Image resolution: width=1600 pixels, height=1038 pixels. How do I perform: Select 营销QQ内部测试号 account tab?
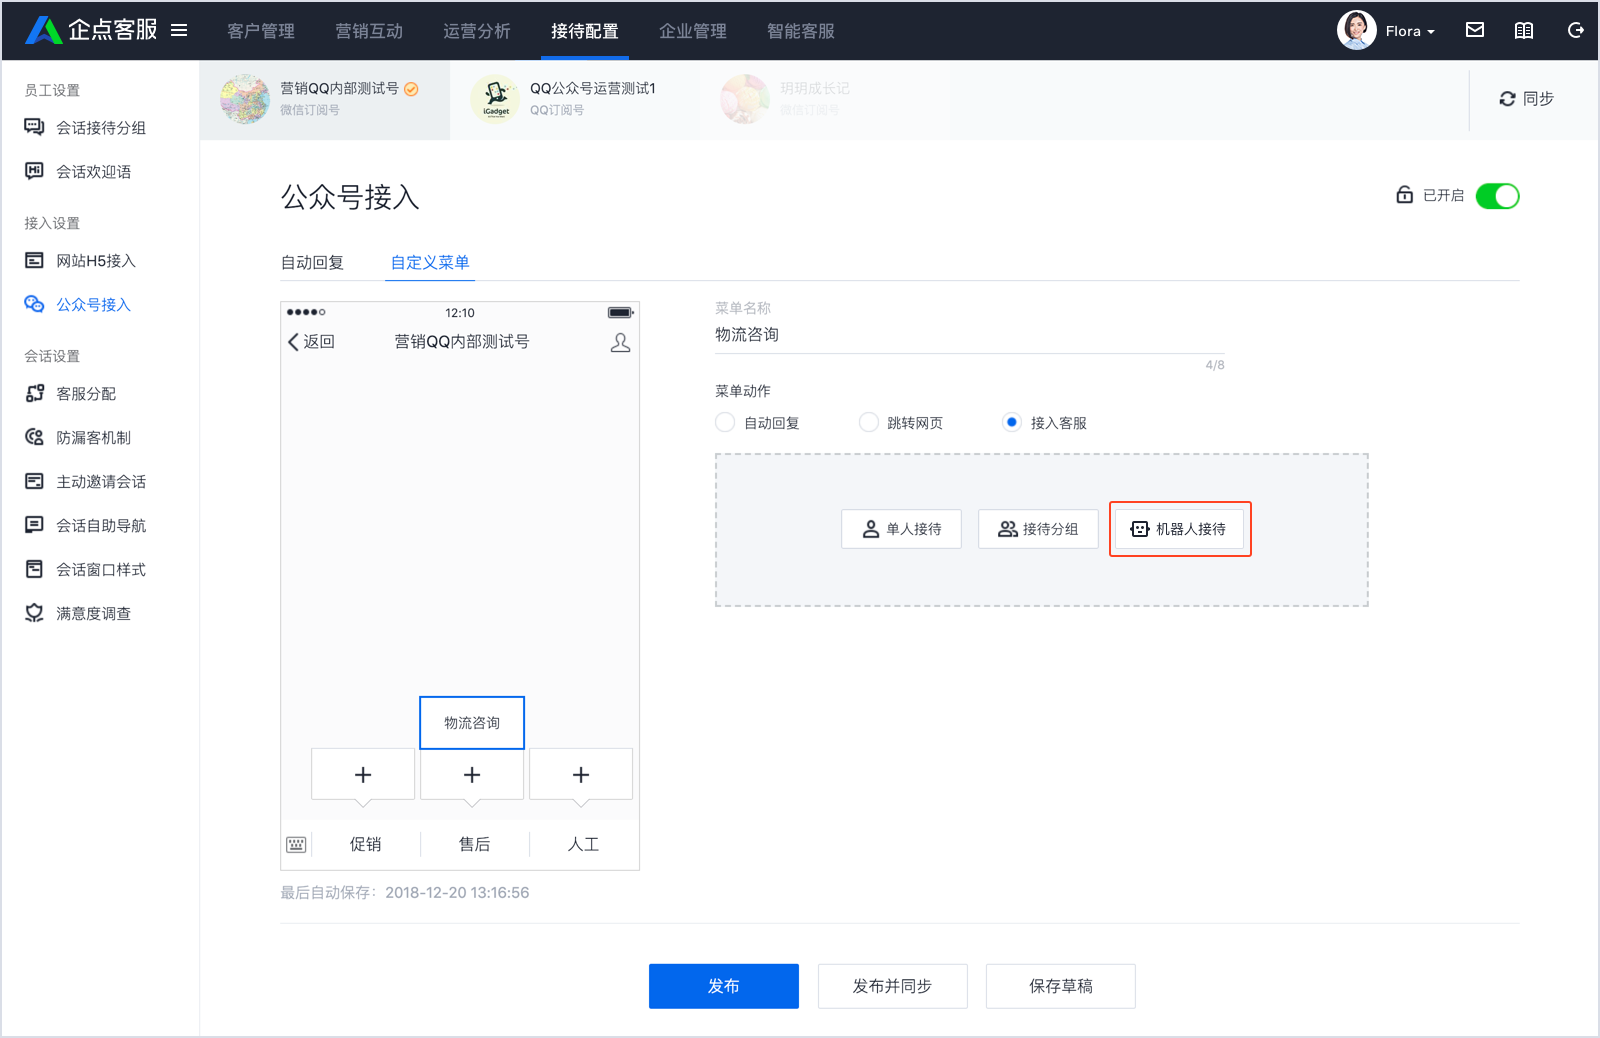(x=325, y=99)
